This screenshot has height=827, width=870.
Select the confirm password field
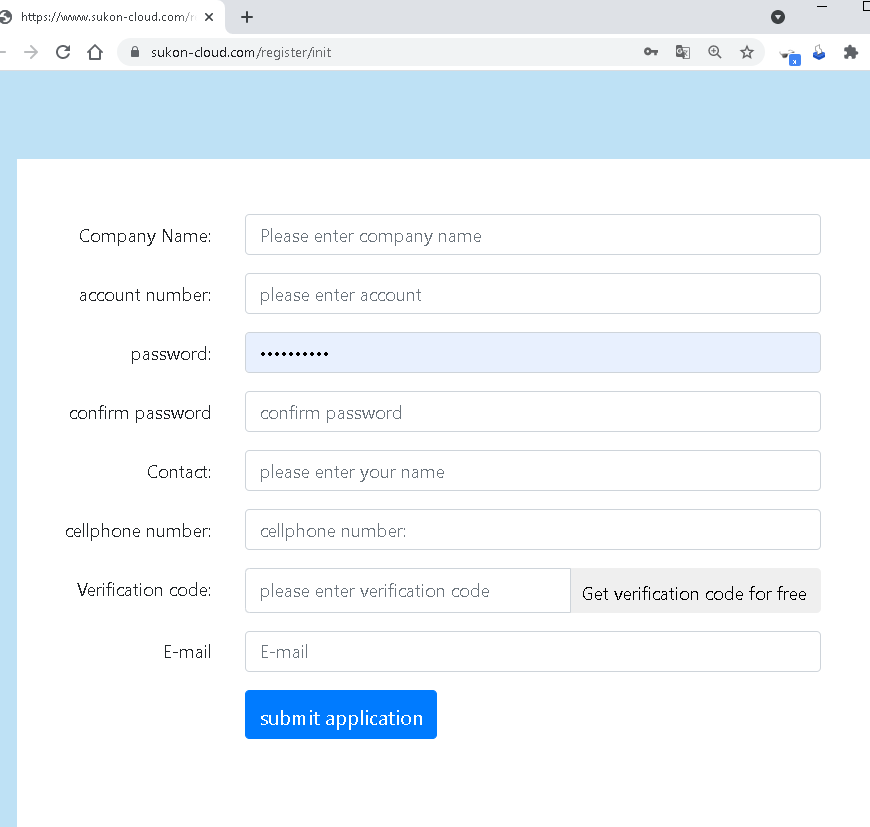(x=533, y=412)
